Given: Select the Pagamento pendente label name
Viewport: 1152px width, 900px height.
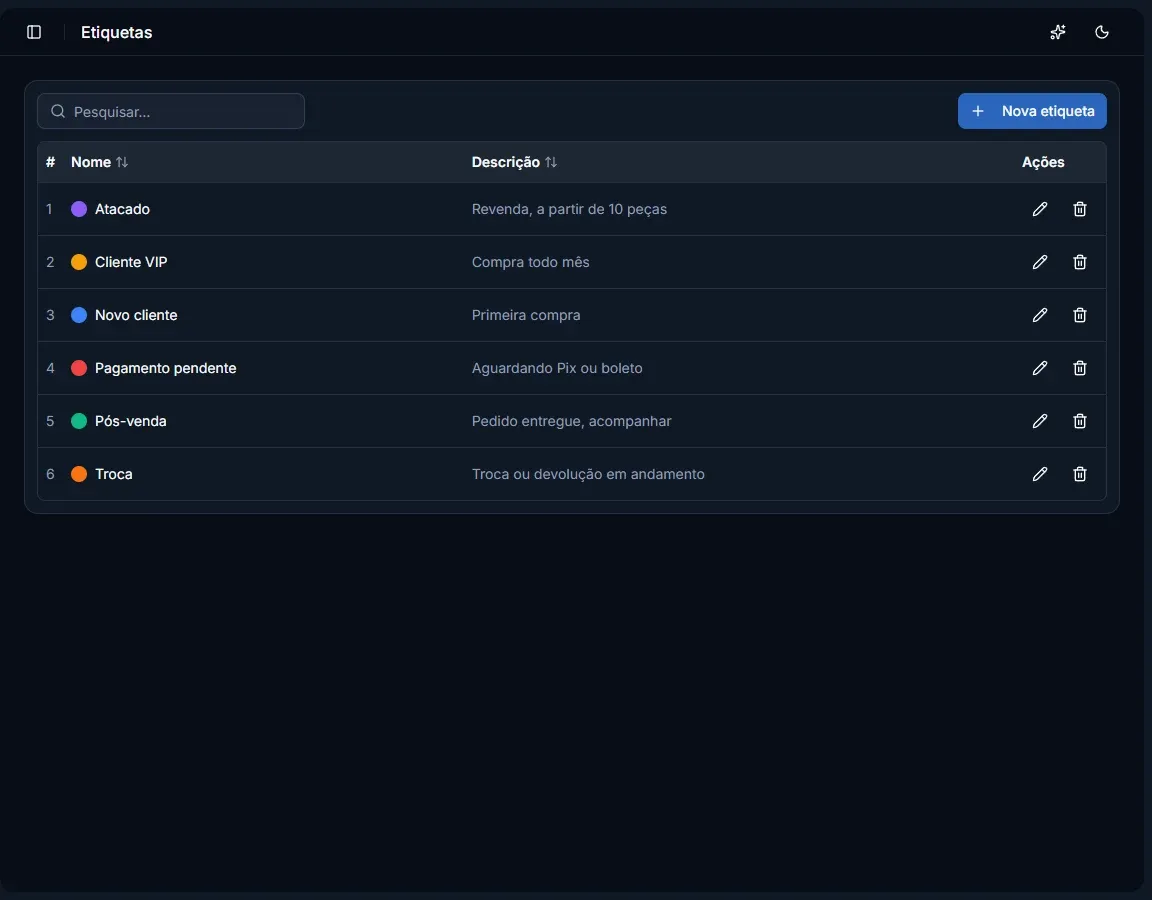Looking at the screenshot, I should pyautogui.click(x=165, y=368).
